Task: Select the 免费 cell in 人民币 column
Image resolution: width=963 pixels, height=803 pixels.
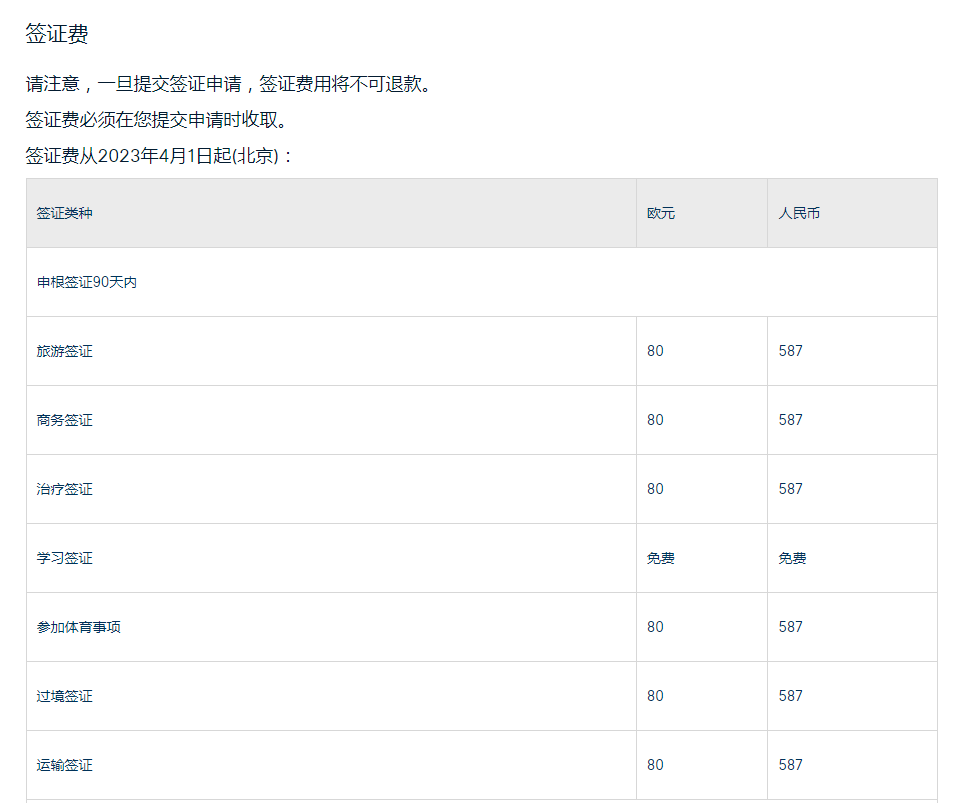Action: click(x=792, y=558)
